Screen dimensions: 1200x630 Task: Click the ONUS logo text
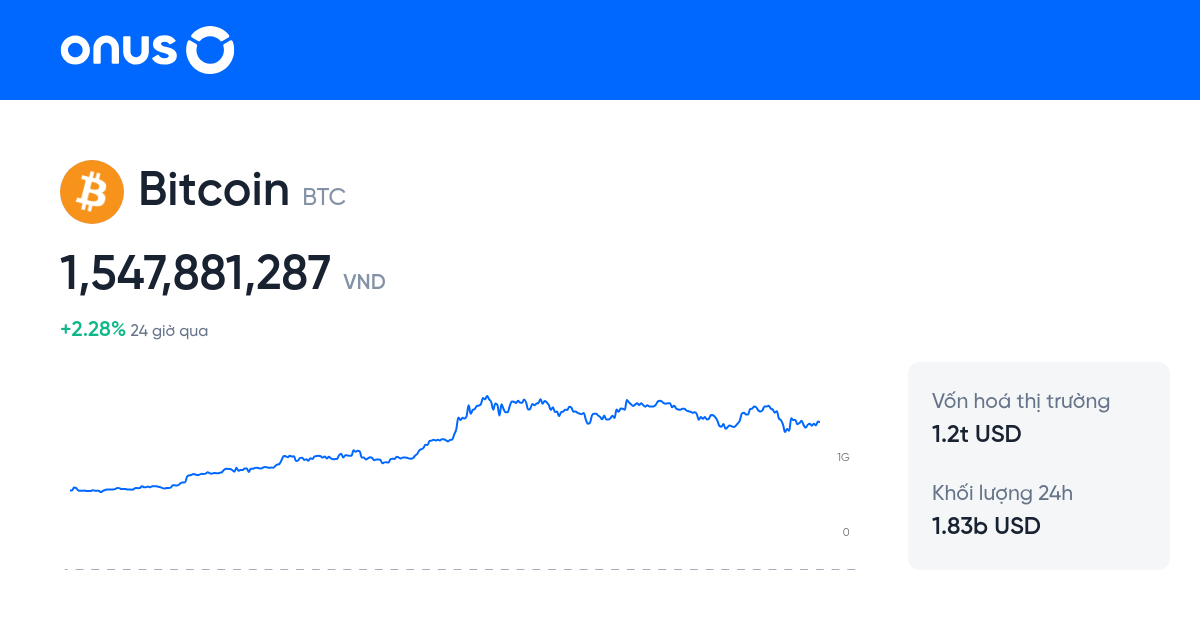pyautogui.click(x=119, y=50)
